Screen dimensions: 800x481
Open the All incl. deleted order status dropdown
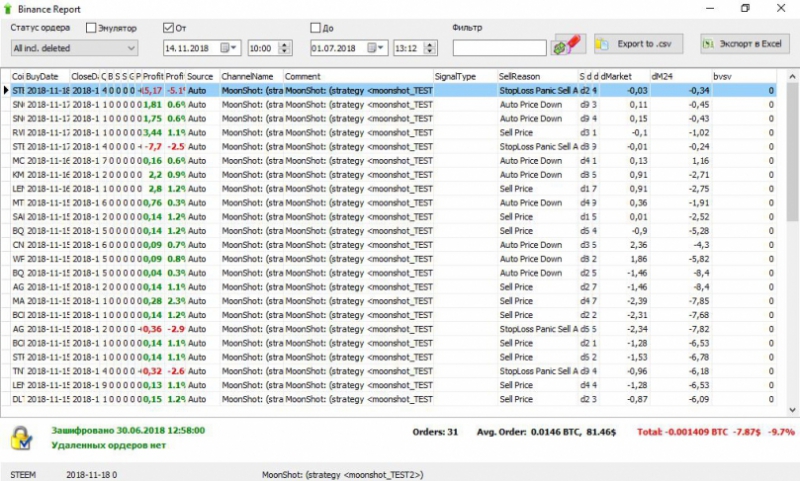click(74, 48)
